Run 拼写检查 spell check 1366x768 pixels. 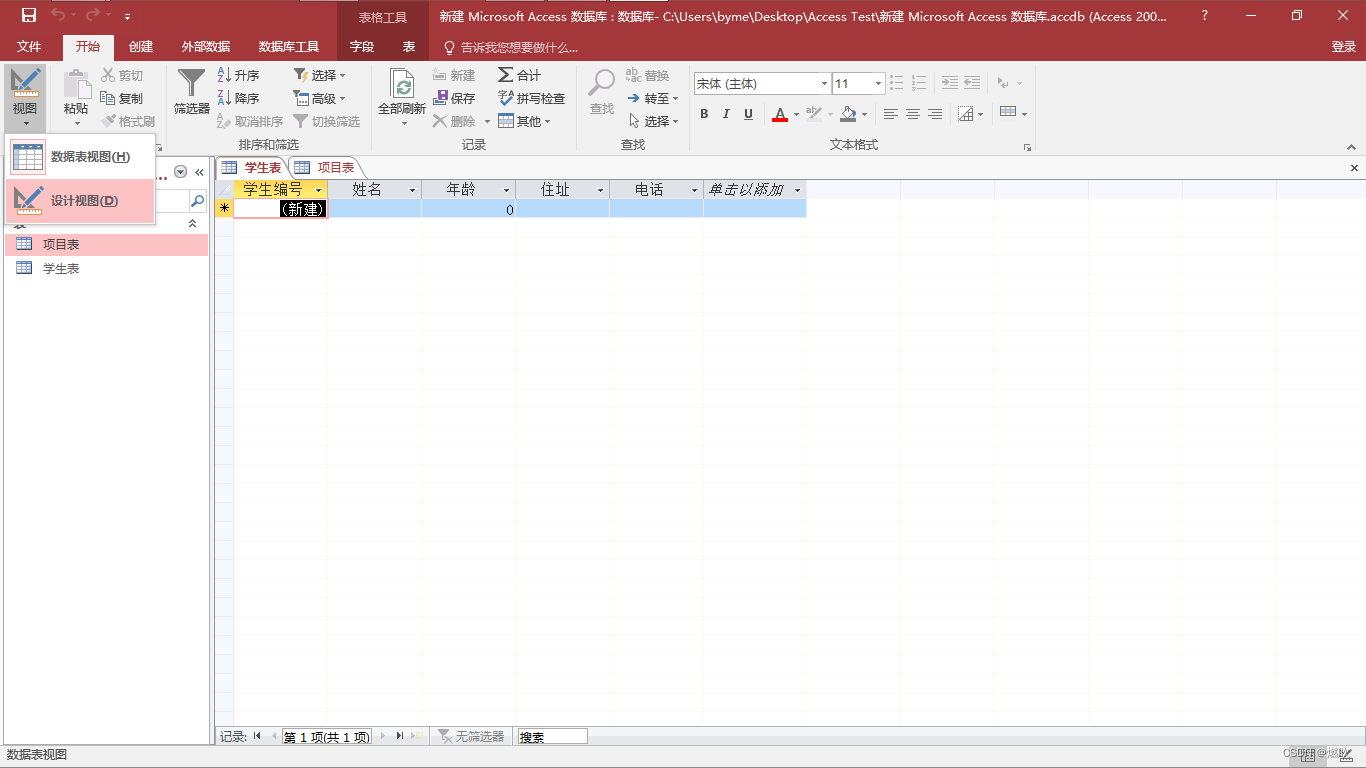tap(531, 98)
